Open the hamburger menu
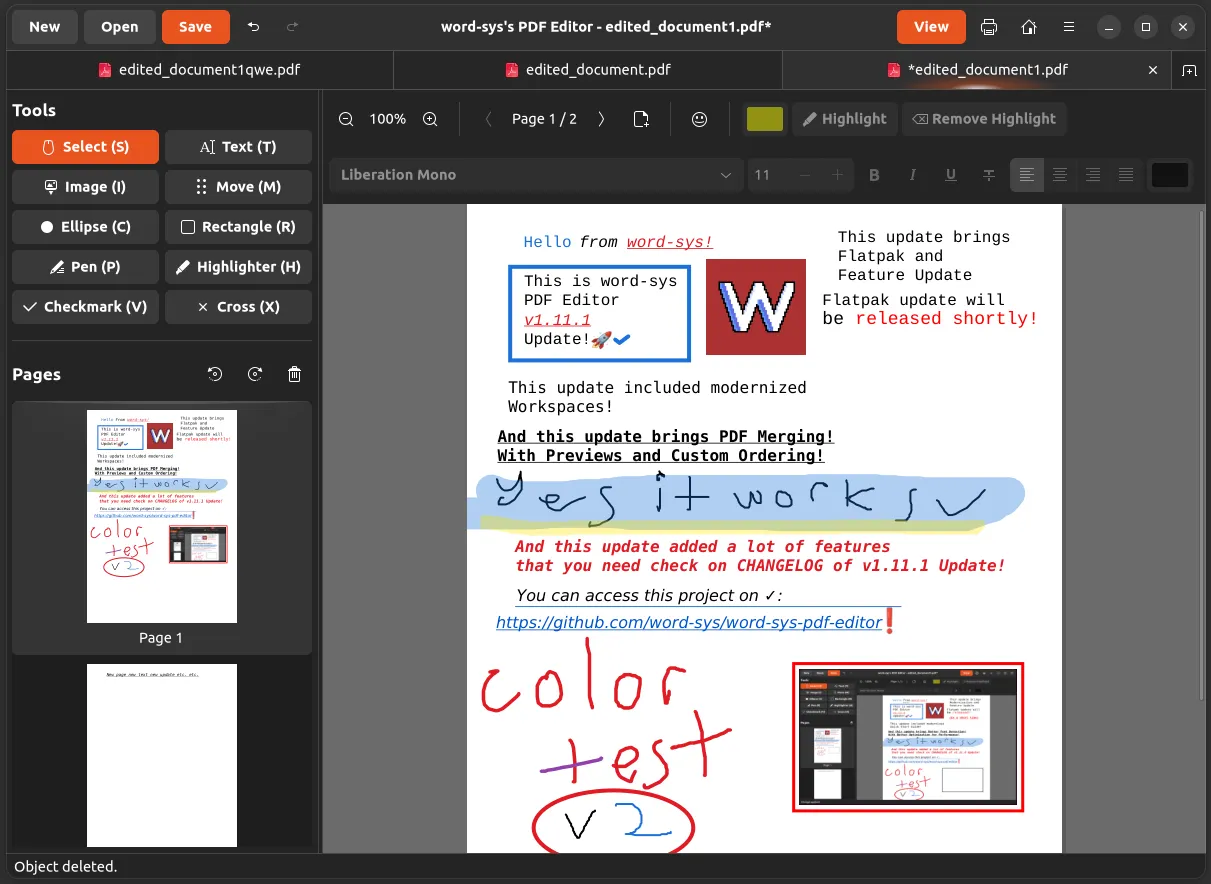Image resolution: width=1211 pixels, height=884 pixels. [1069, 27]
